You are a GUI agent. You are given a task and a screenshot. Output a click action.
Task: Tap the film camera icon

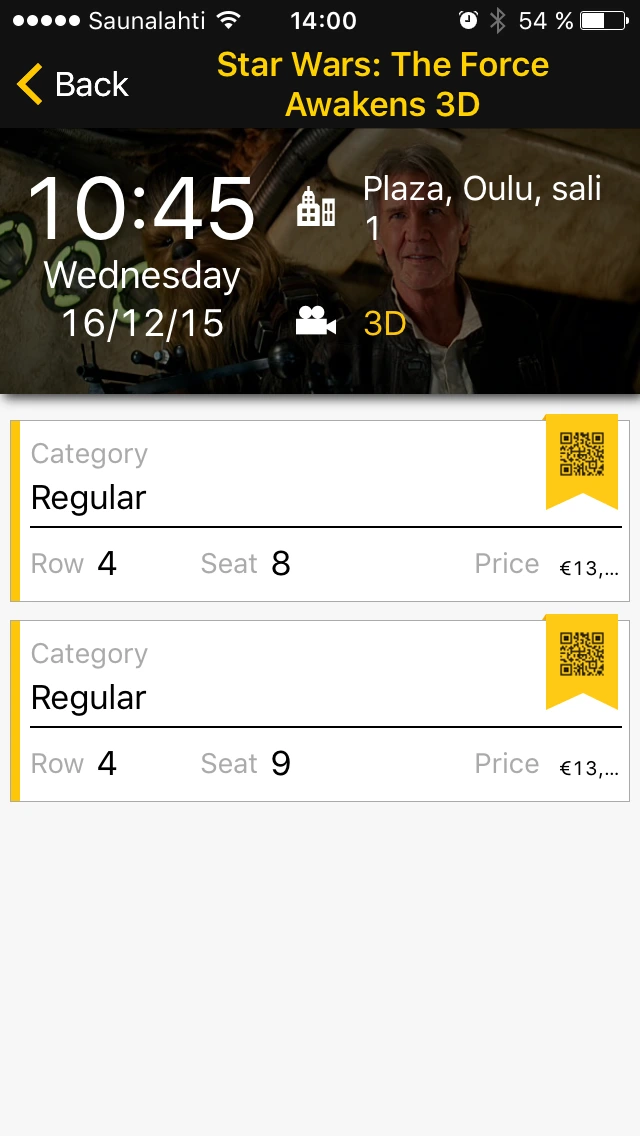tap(316, 321)
